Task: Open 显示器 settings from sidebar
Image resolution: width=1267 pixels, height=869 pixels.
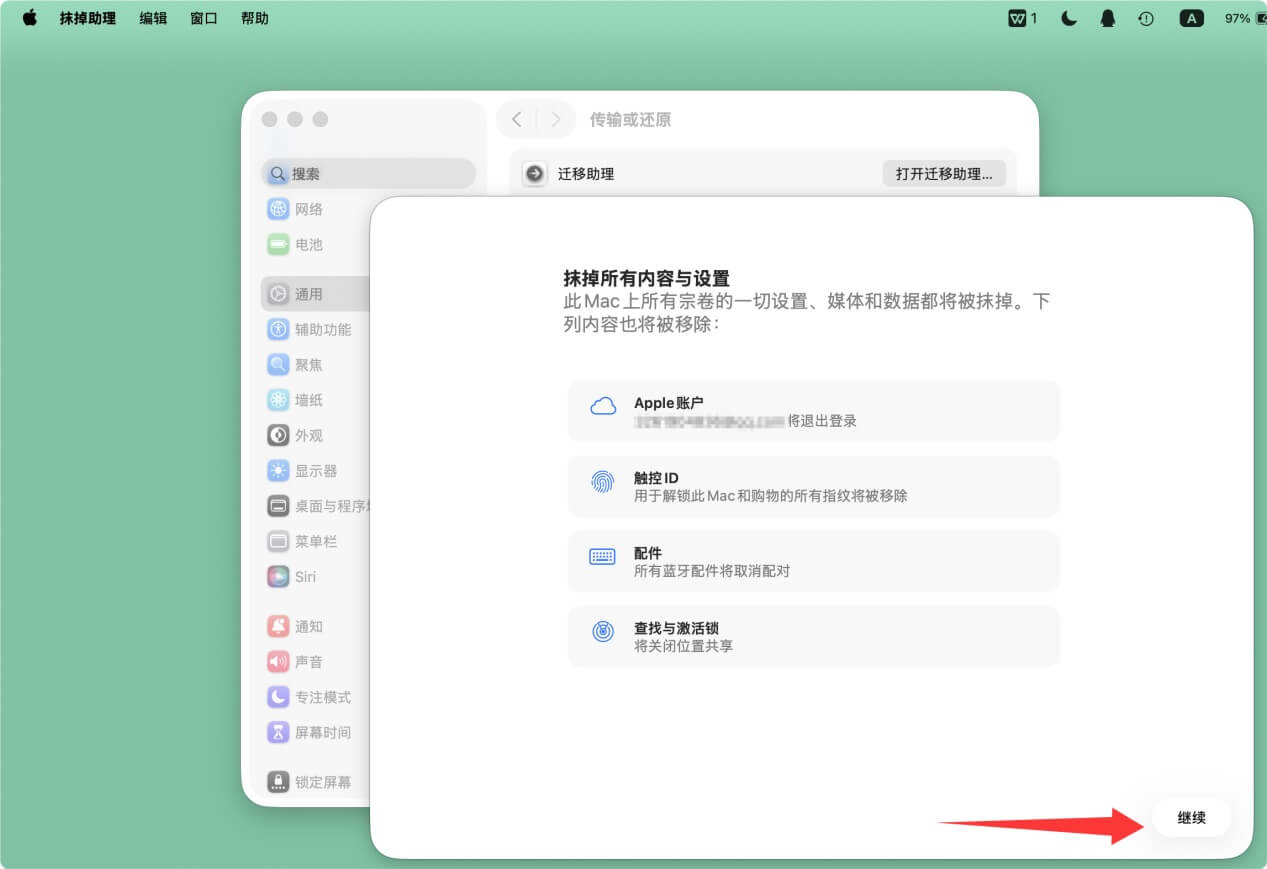Action: [278, 470]
